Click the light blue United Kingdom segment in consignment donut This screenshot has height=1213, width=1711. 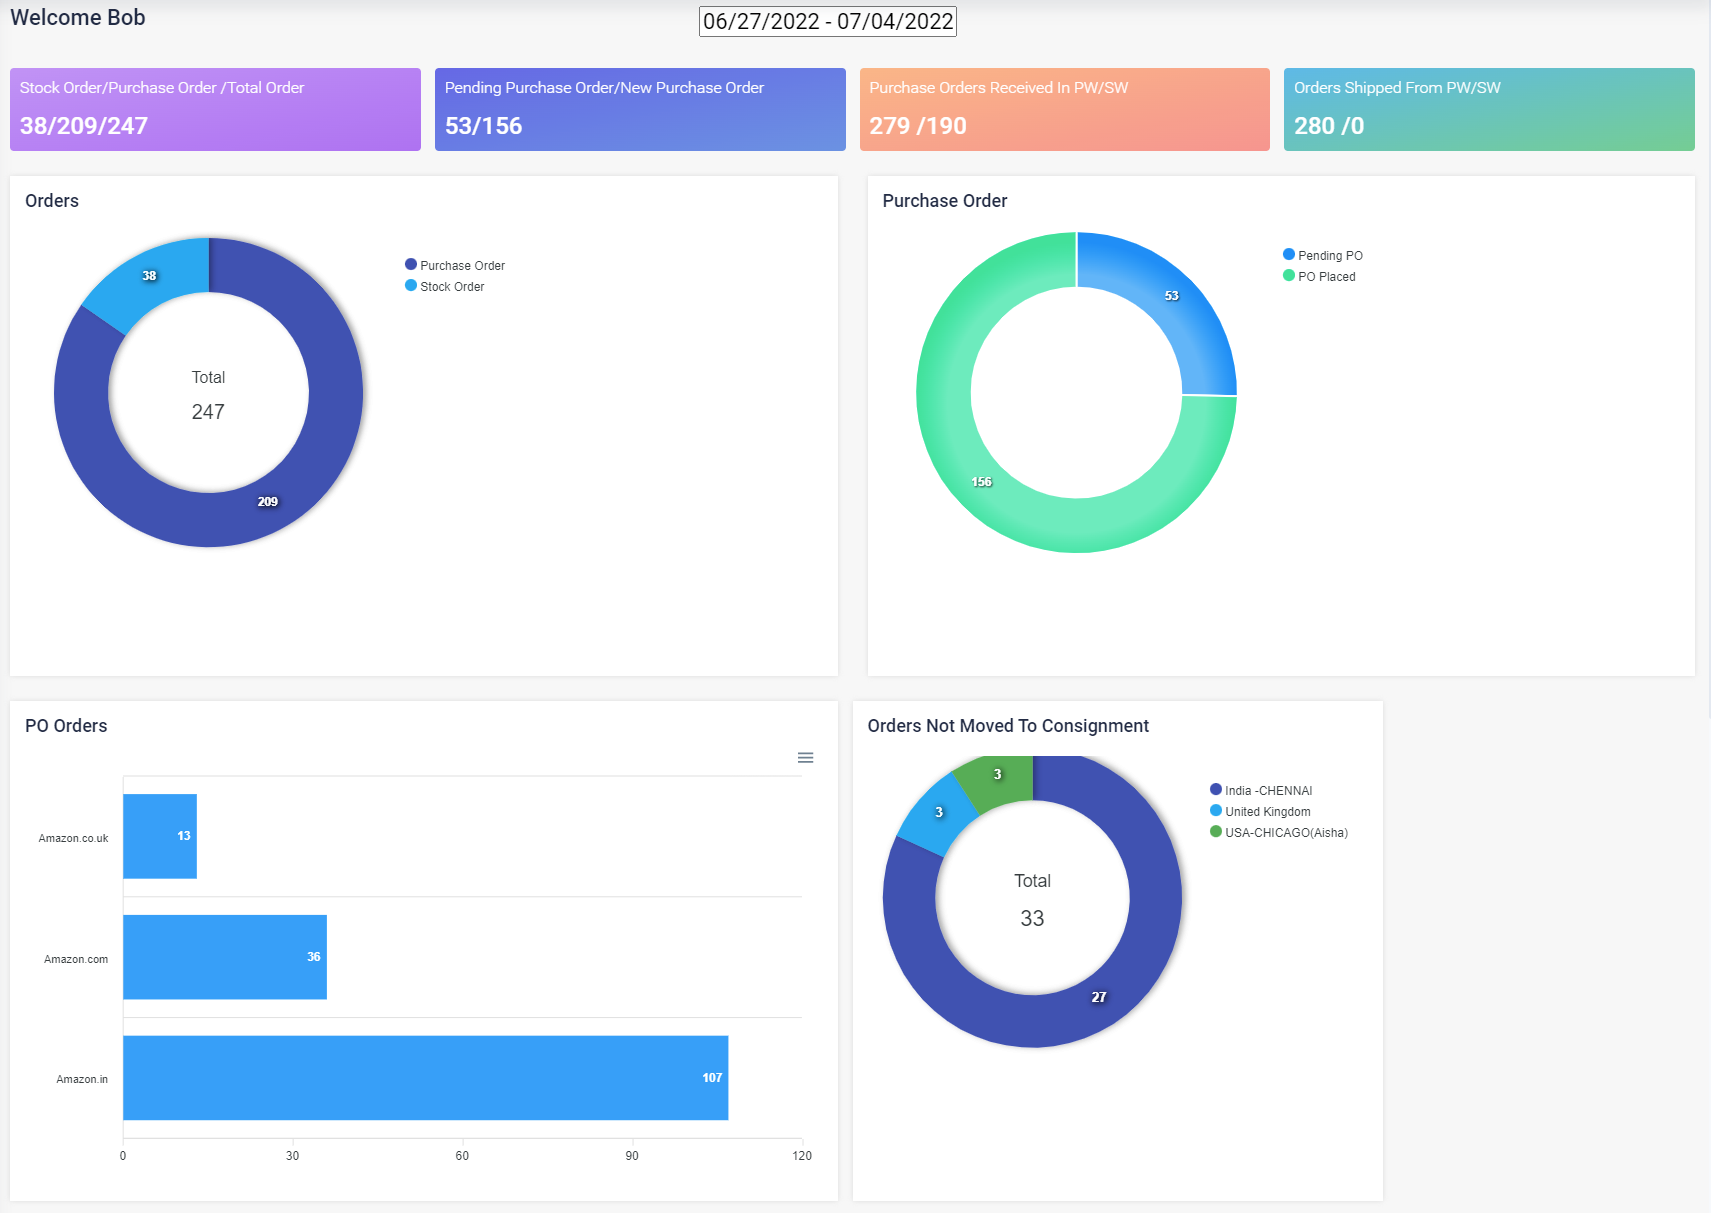(x=938, y=813)
